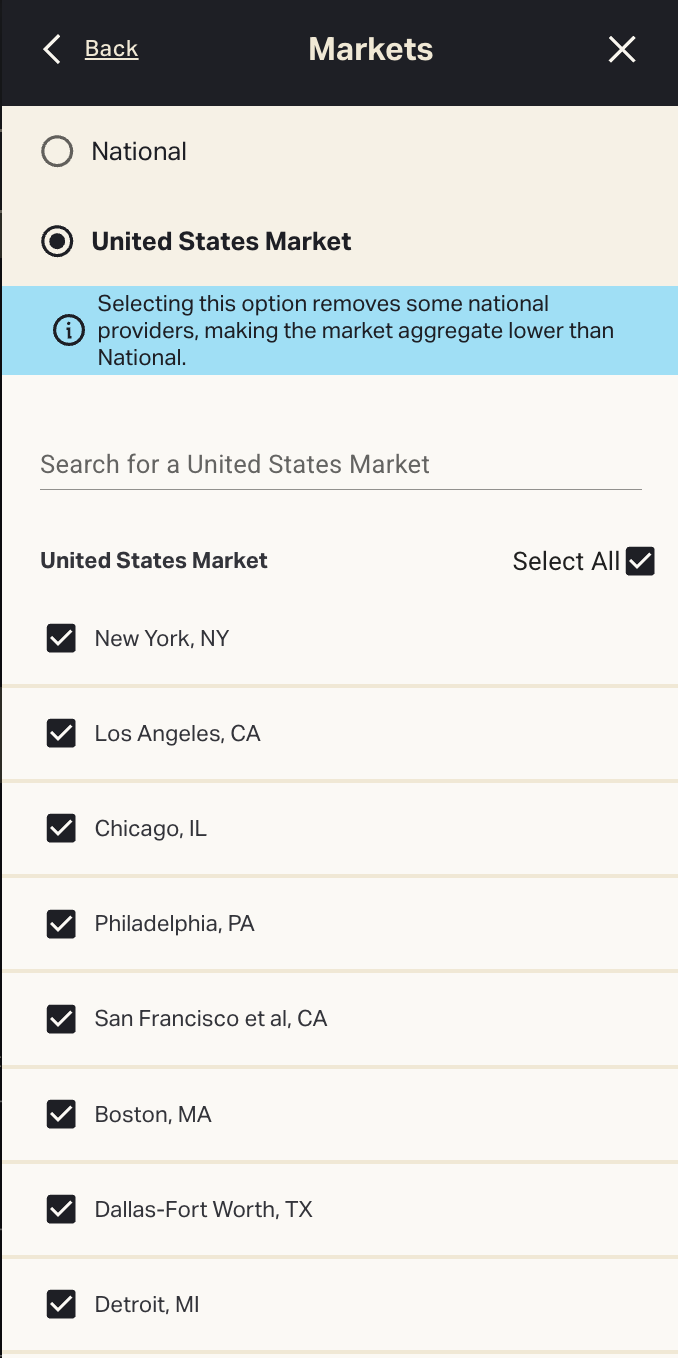Click the info icon in blue banner
678x1358 pixels.
pyautogui.click(x=69, y=331)
